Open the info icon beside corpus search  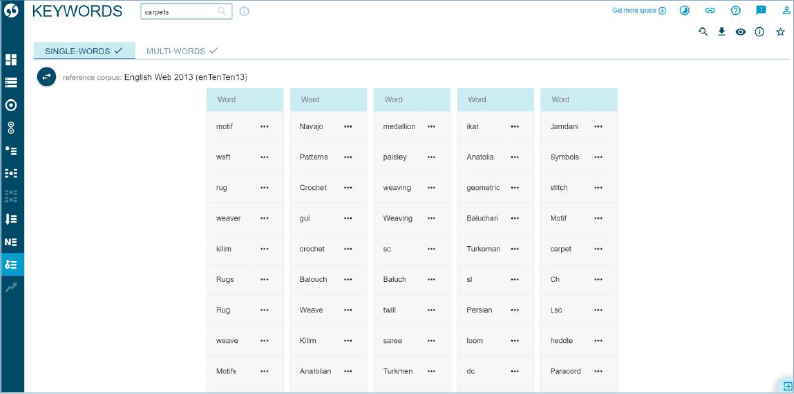[x=244, y=12]
